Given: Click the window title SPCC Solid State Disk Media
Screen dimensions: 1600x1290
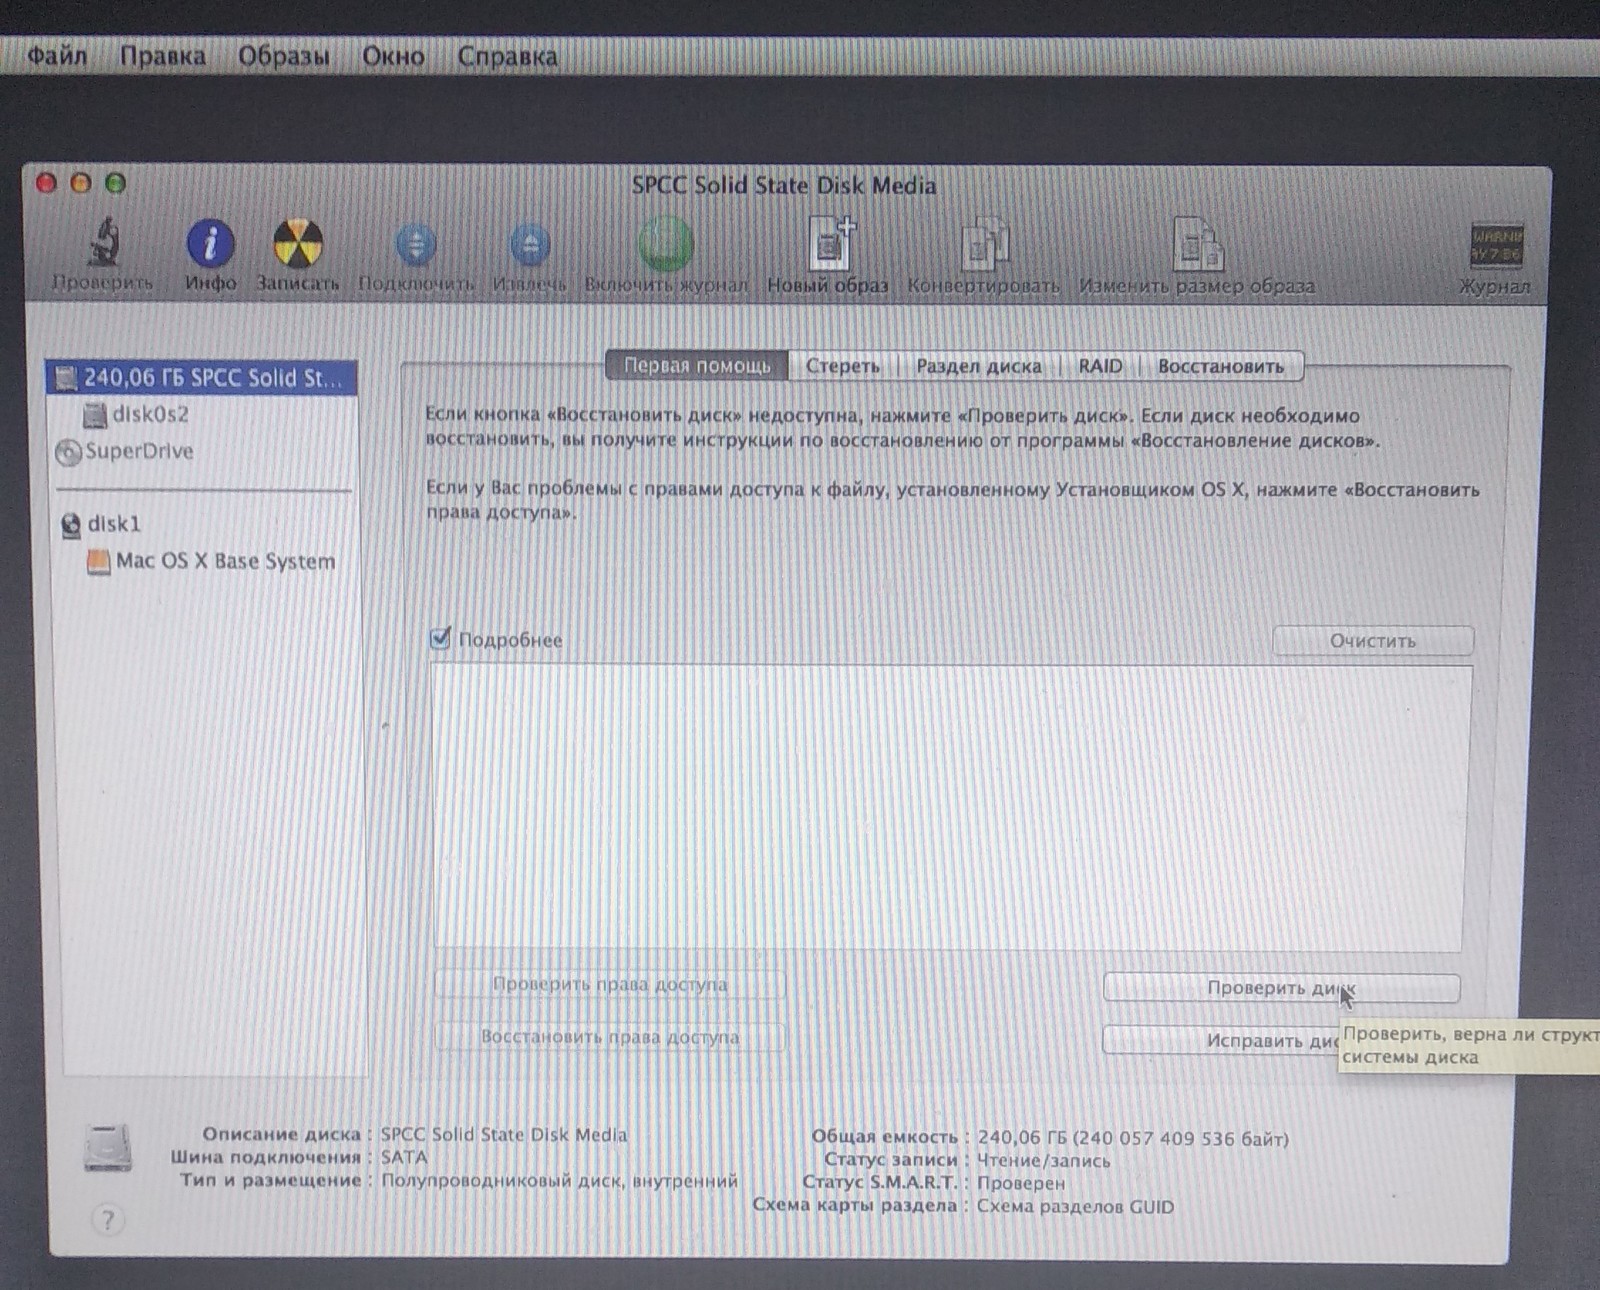Looking at the screenshot, I should coord(784,185).
